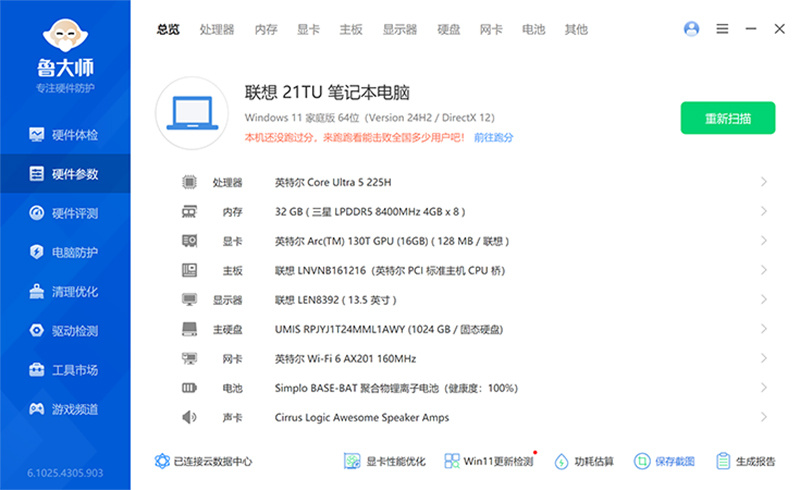This screenshot has height=490, width=800.
Task: Click the 主硬盘 disk drive icon
Action: pos(189,329)
